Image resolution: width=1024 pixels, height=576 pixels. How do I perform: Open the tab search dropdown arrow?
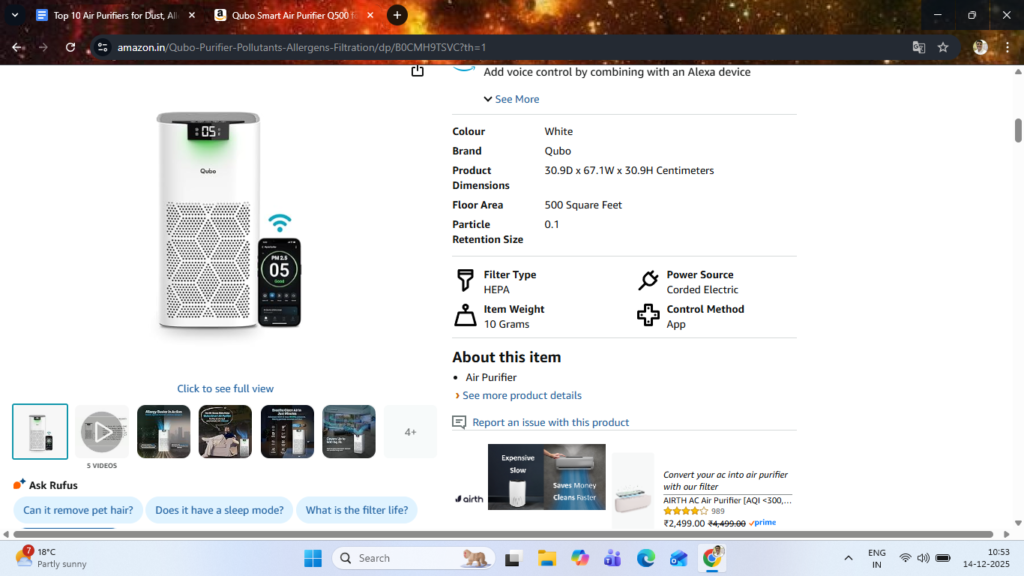14,15
